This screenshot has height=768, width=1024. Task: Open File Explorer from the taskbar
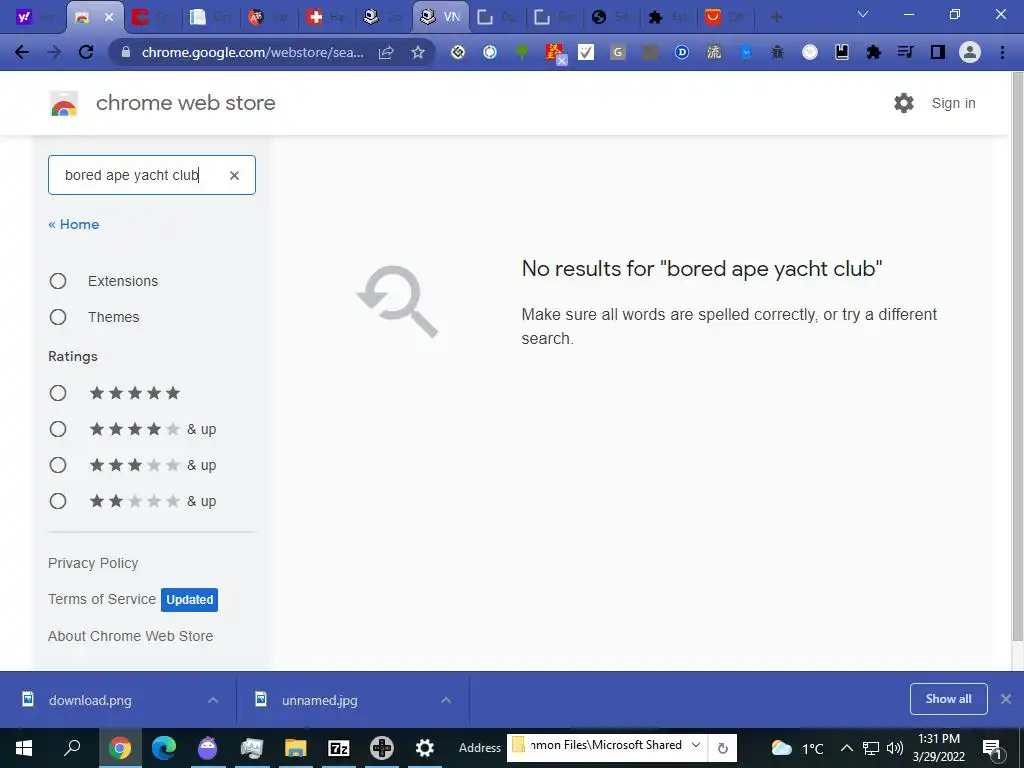pyautogui.click(x=295, y=748)
